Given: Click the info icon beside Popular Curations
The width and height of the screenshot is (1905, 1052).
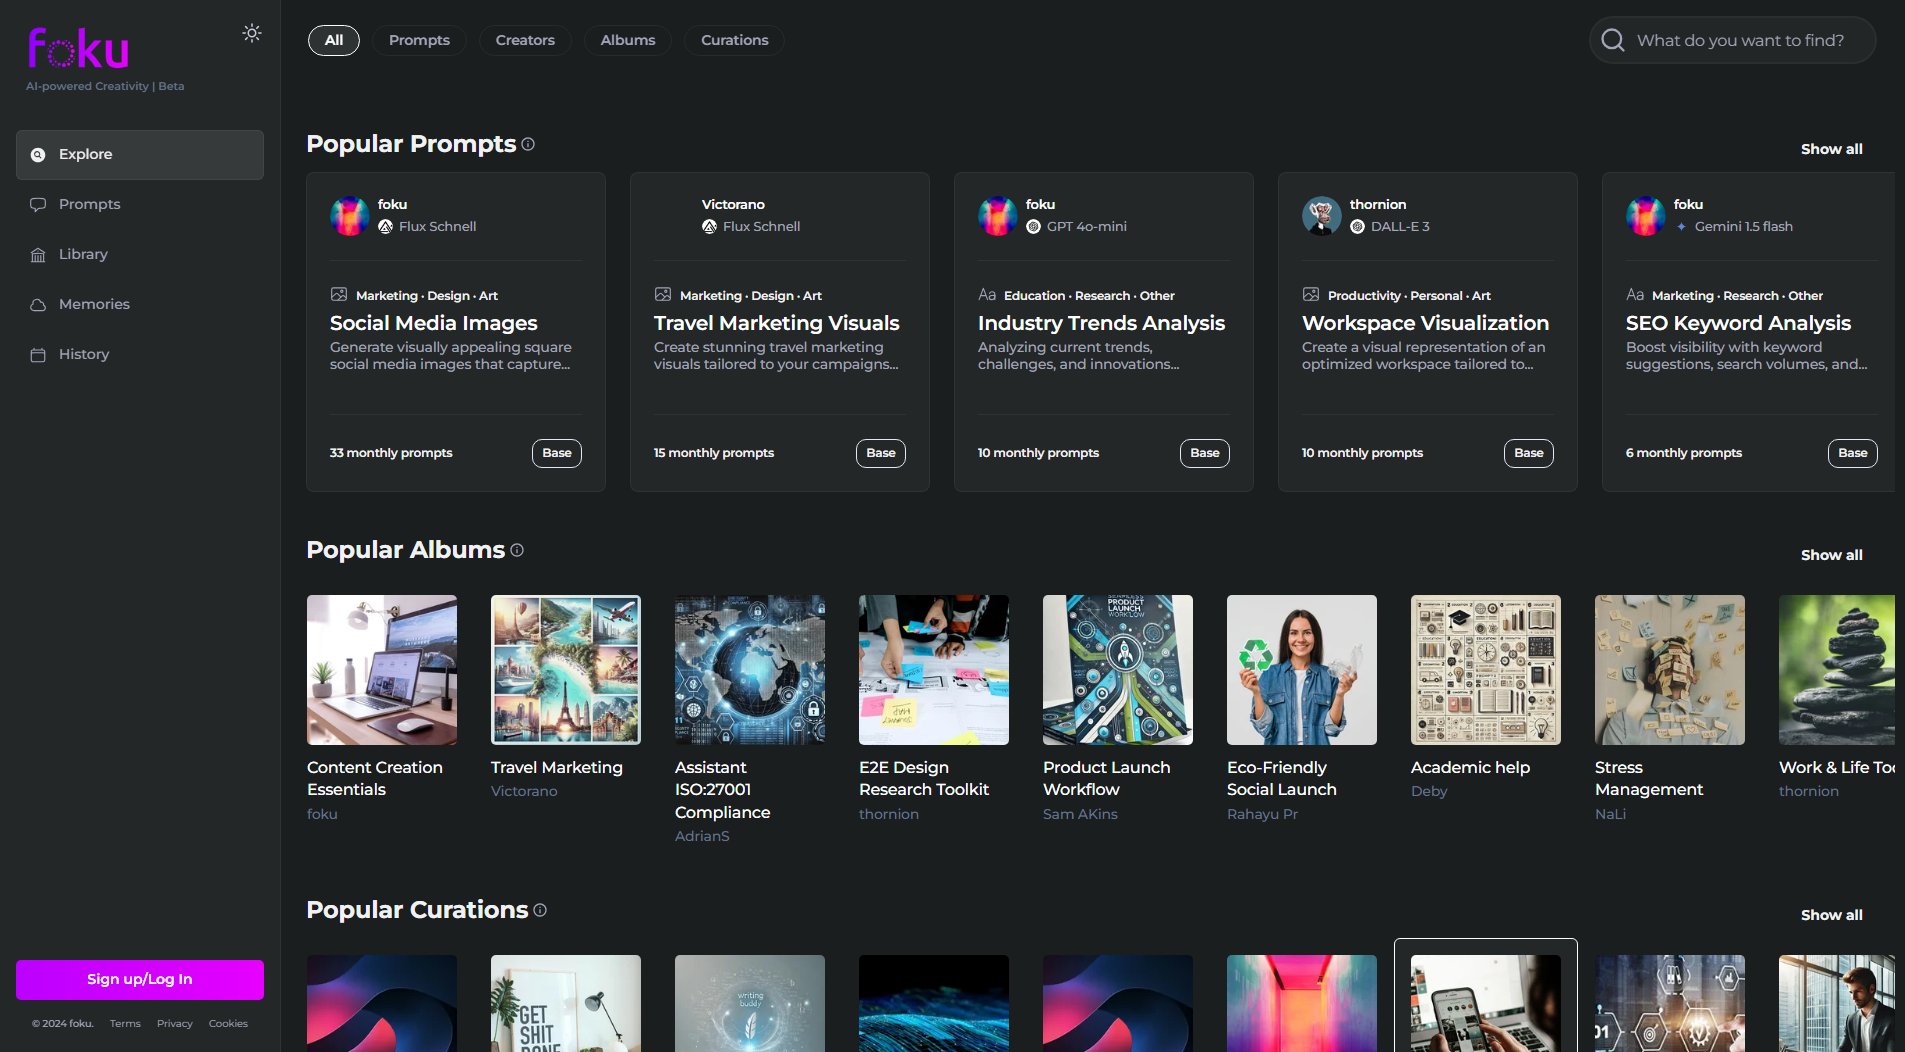Looking at the screenshot, I should (540, 910).
